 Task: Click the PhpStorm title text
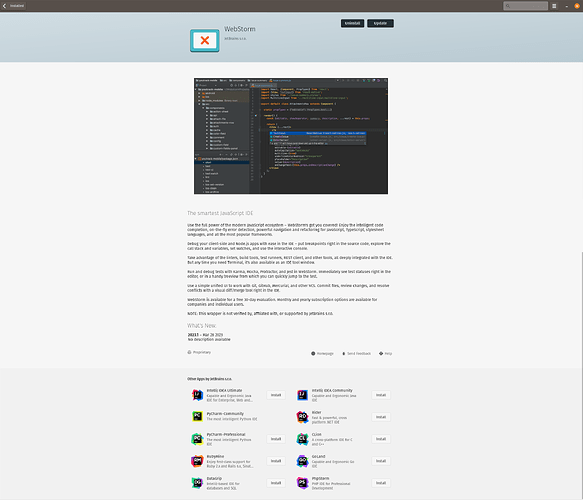[x=320, y=478]
